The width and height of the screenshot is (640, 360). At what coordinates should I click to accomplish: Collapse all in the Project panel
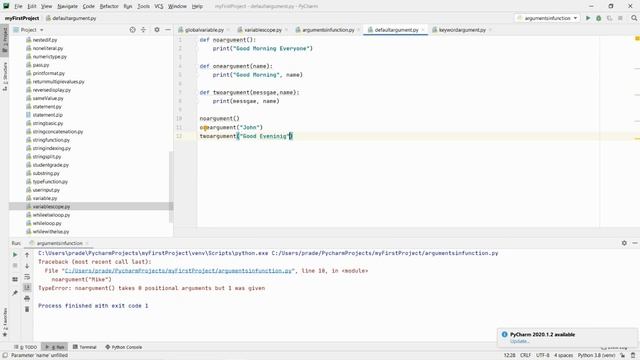pos(143,30)
